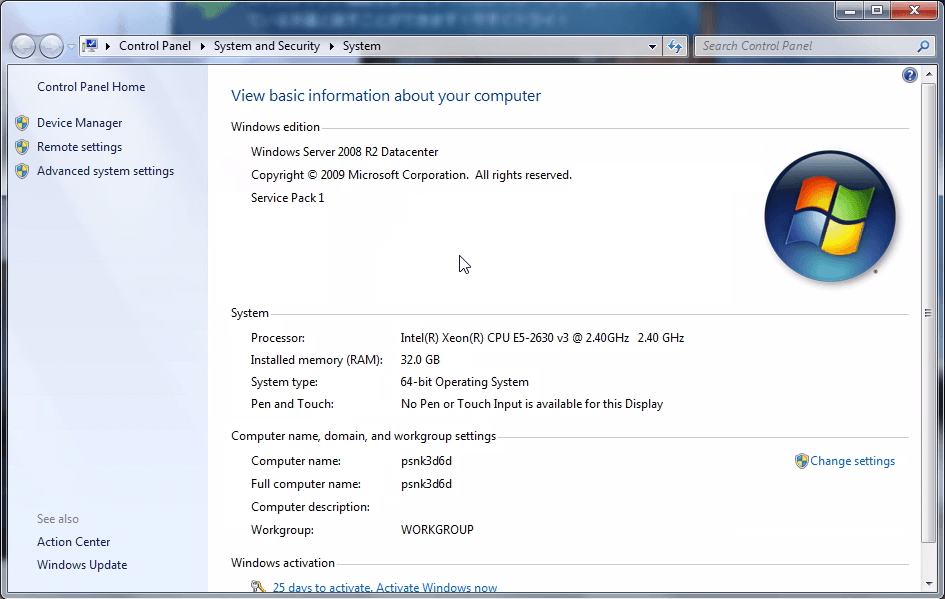The height and width of the screenshot is (599, 945).
Task: Click the key icon next to activation link
Action: coord(258,586)
